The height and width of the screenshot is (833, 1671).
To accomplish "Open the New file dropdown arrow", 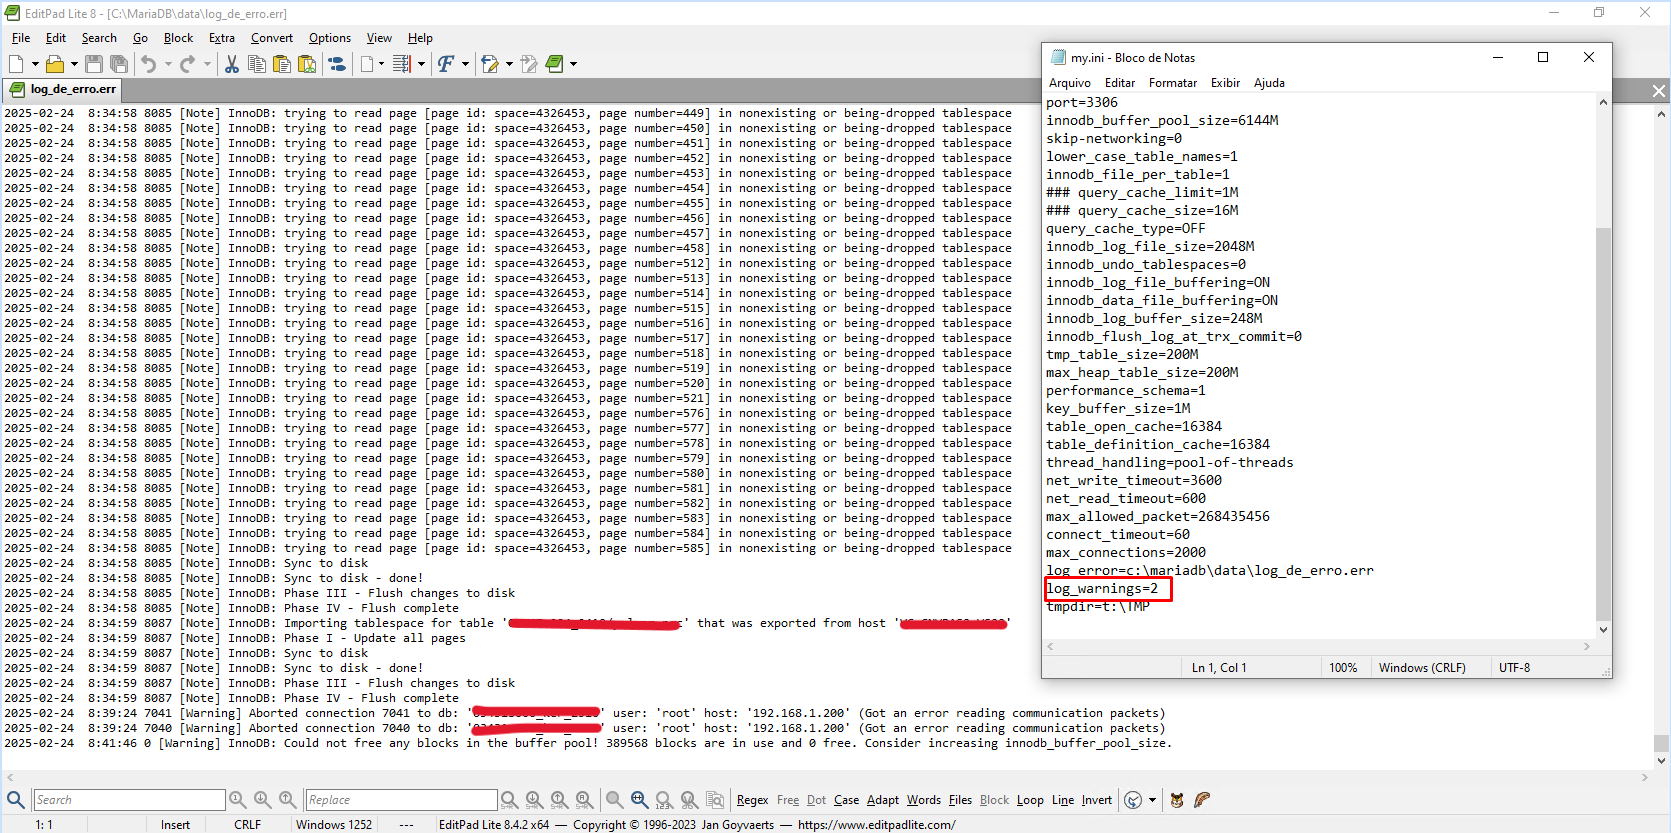I will pos(35,64).
